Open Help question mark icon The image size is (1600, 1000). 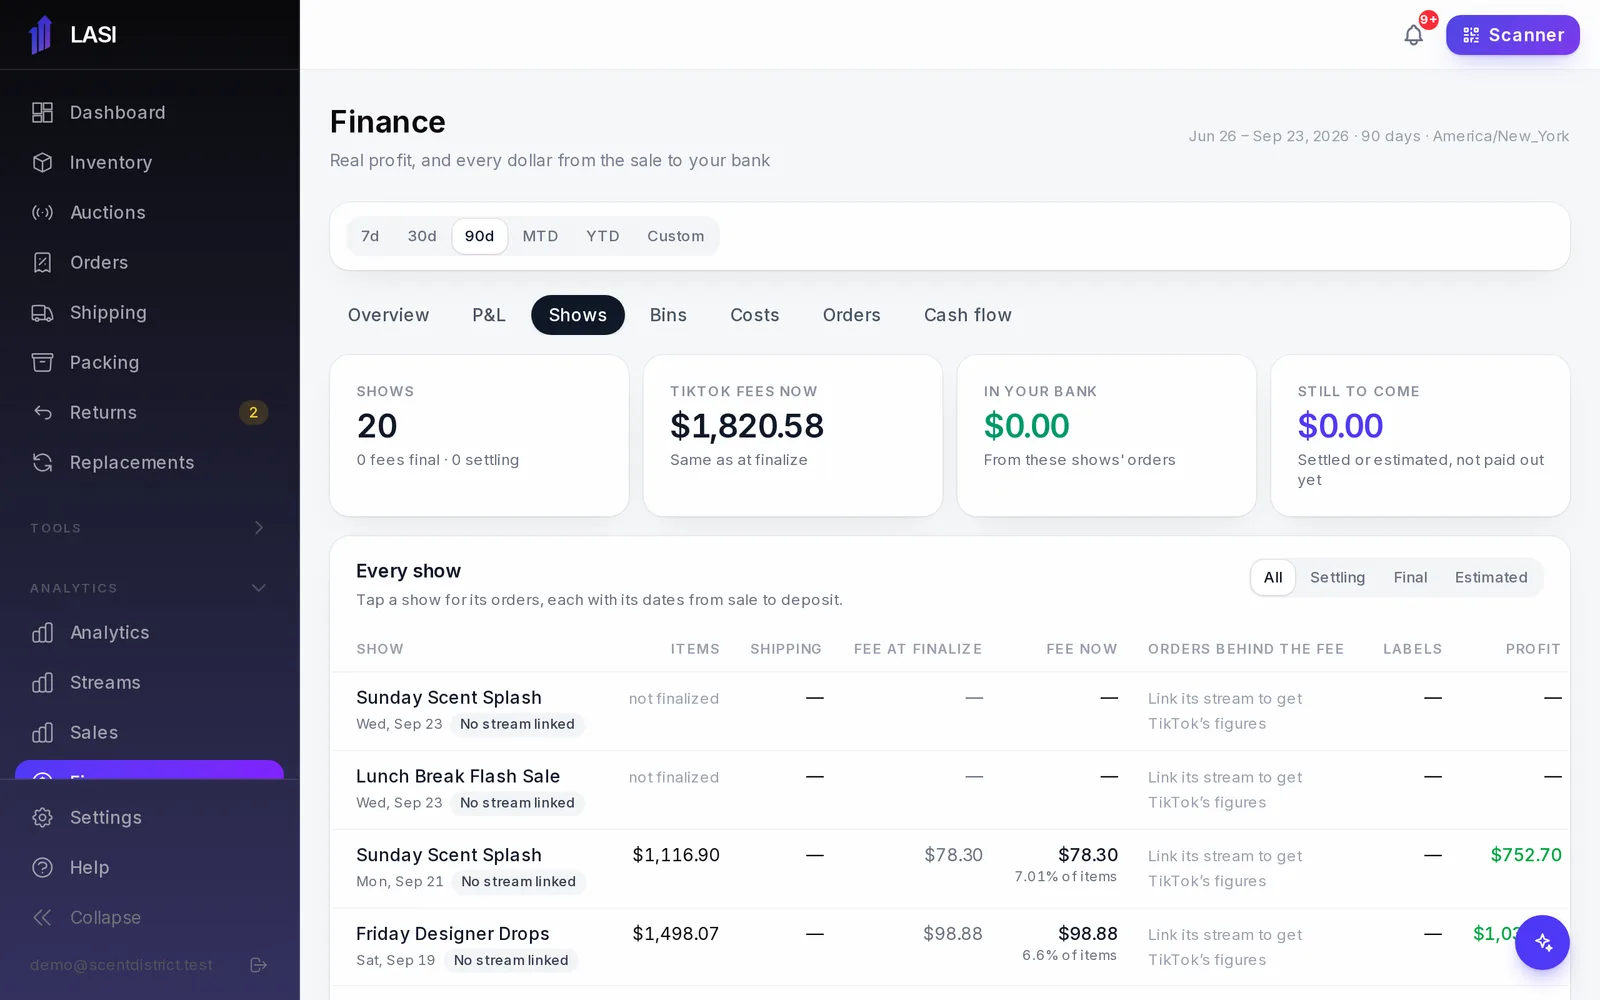[x=42, y=868]
